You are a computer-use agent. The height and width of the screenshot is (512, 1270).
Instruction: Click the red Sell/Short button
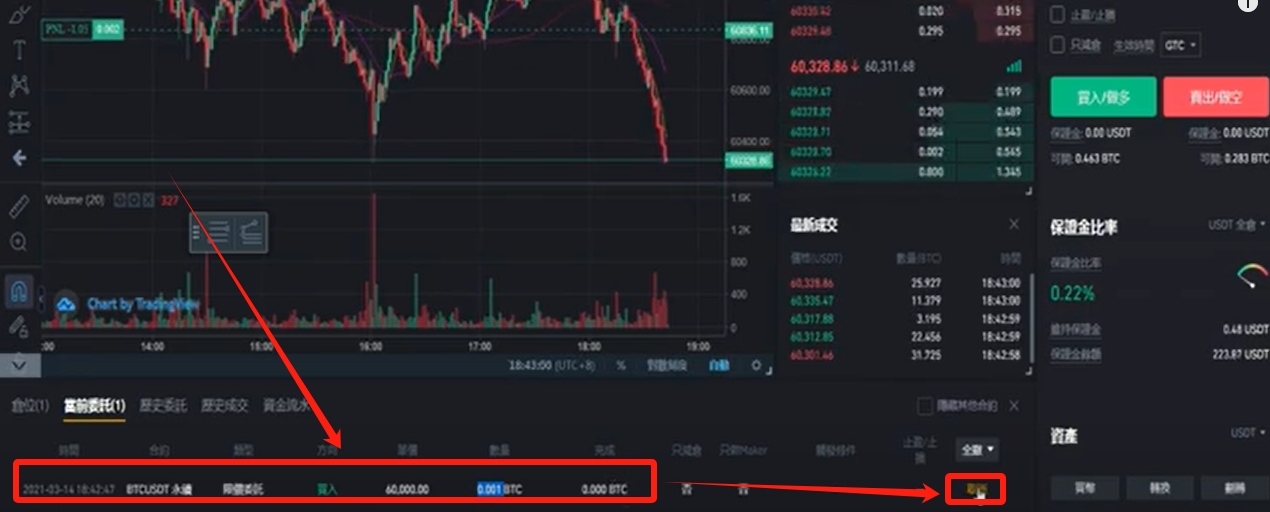pyautogui.click(x=1216, y=97)
